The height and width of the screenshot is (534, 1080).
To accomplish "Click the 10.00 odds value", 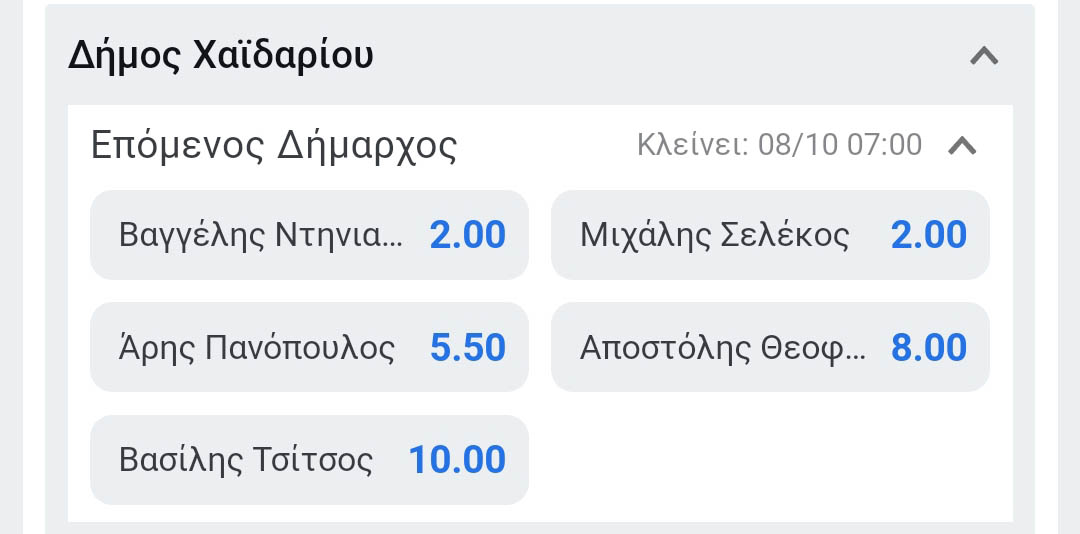I will (x=457, y=460).
